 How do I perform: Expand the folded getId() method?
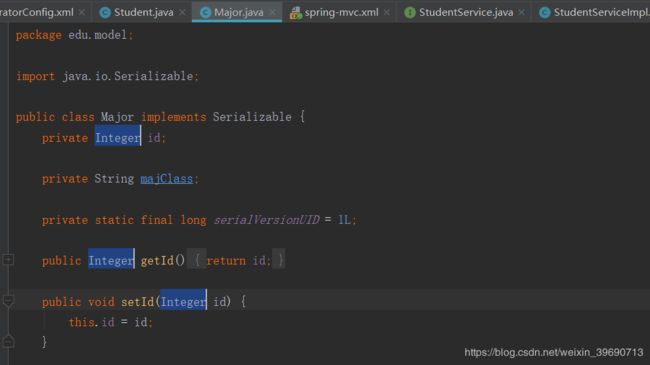click(8, 260)
